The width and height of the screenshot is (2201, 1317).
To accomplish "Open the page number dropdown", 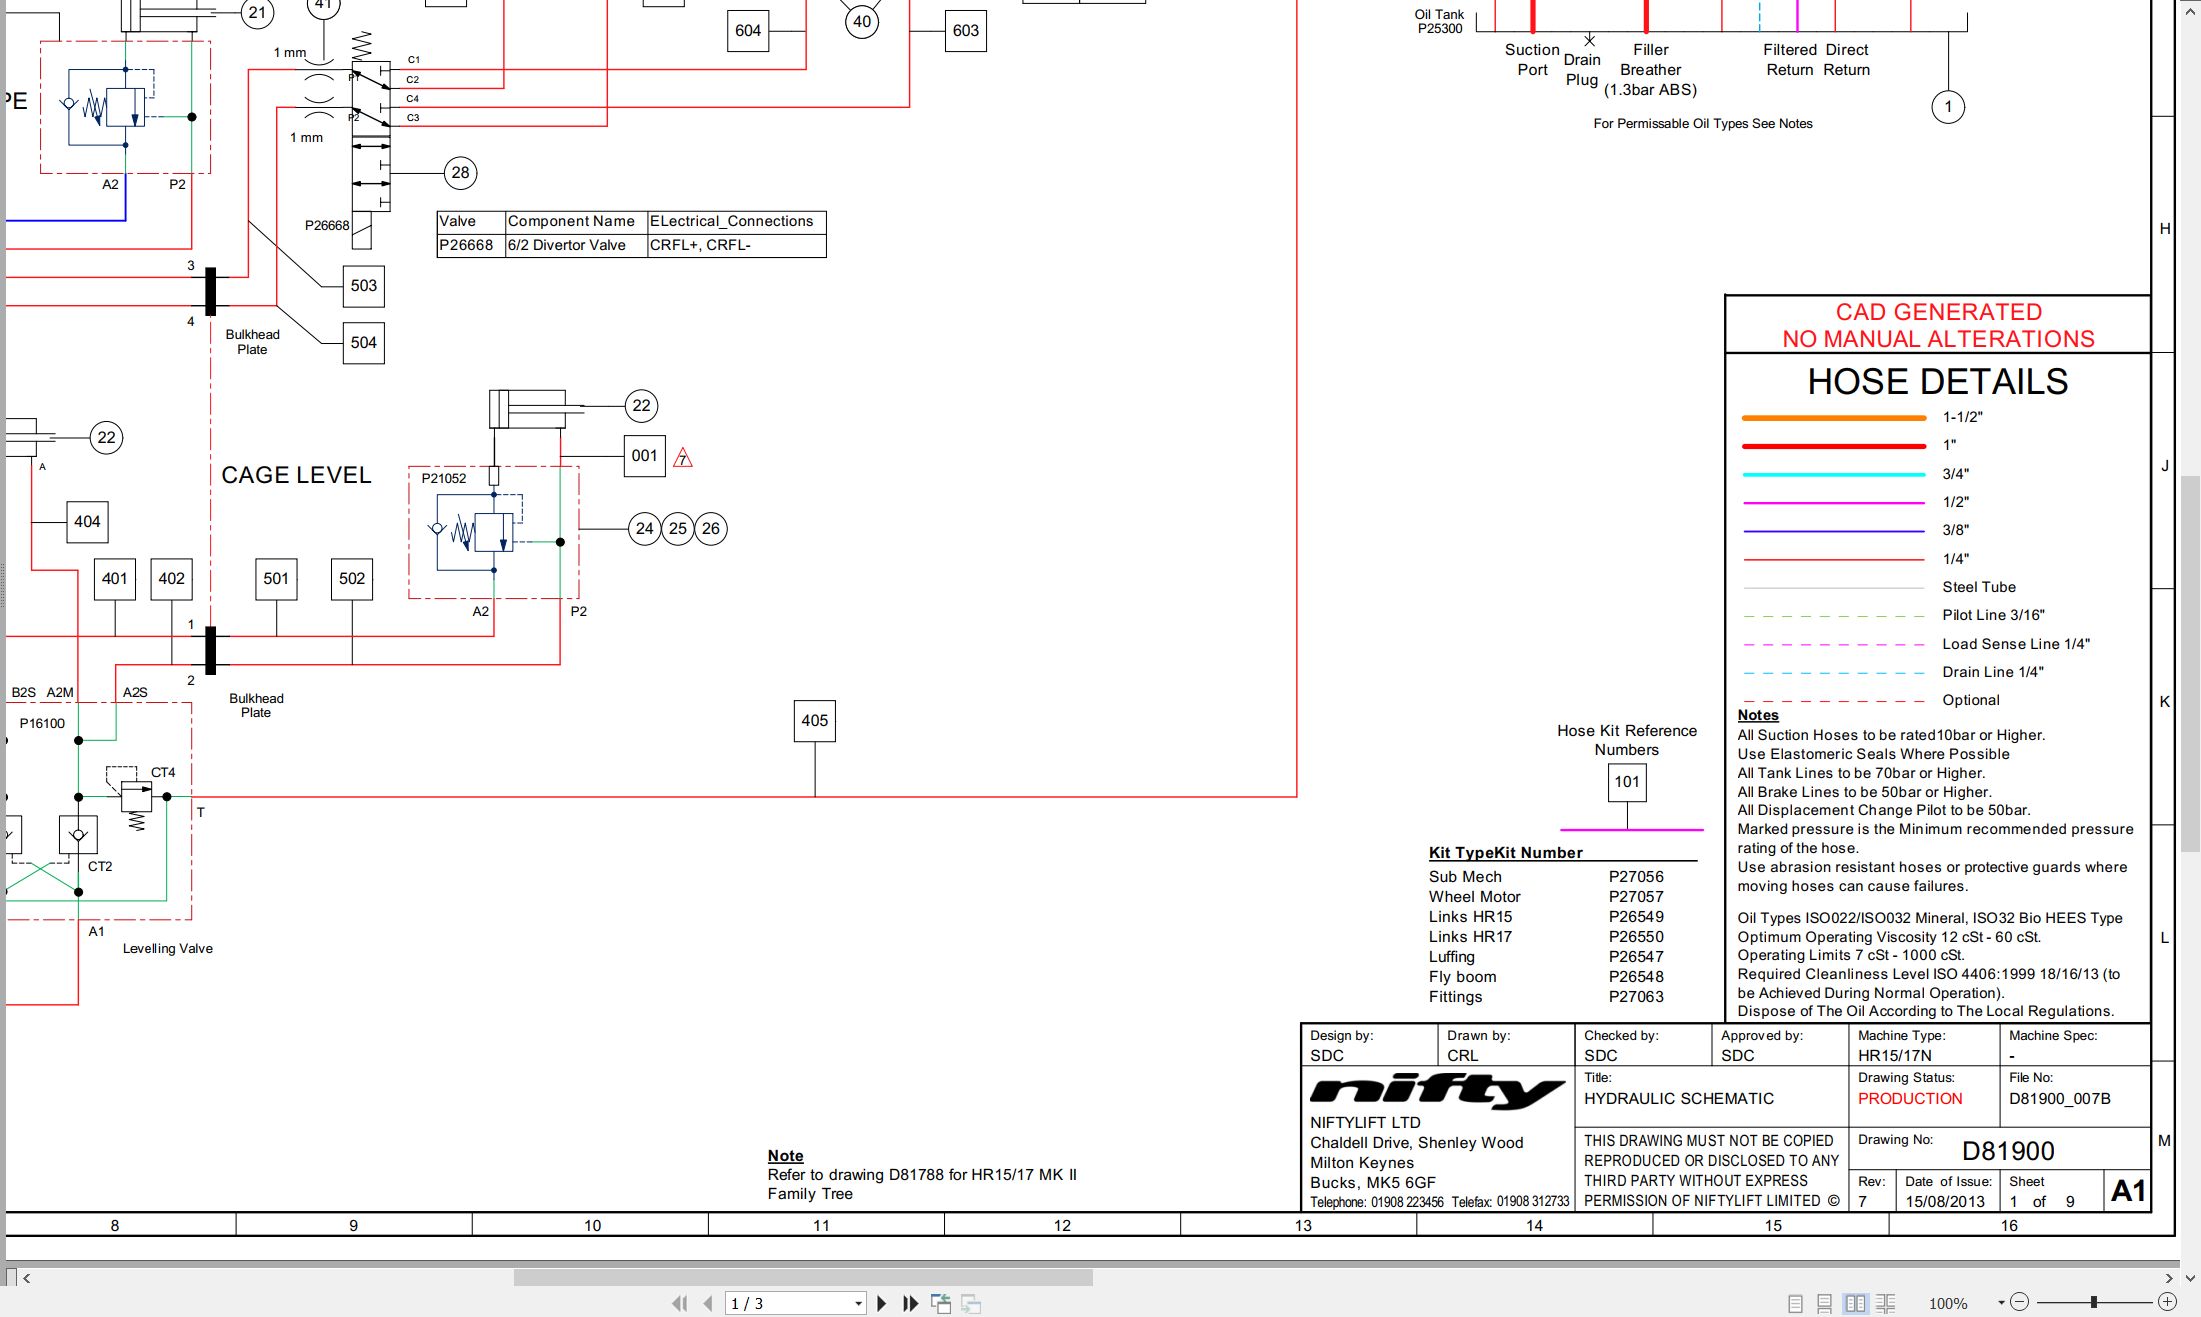I will click(x=858, y=1303).
